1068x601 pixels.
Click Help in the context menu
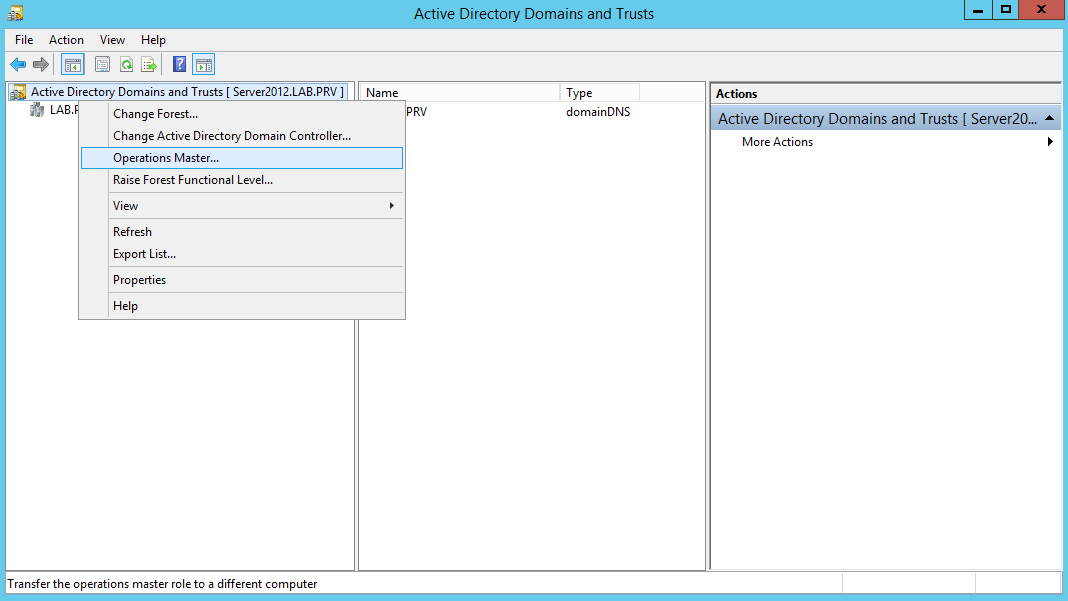(x=242, y=306)
